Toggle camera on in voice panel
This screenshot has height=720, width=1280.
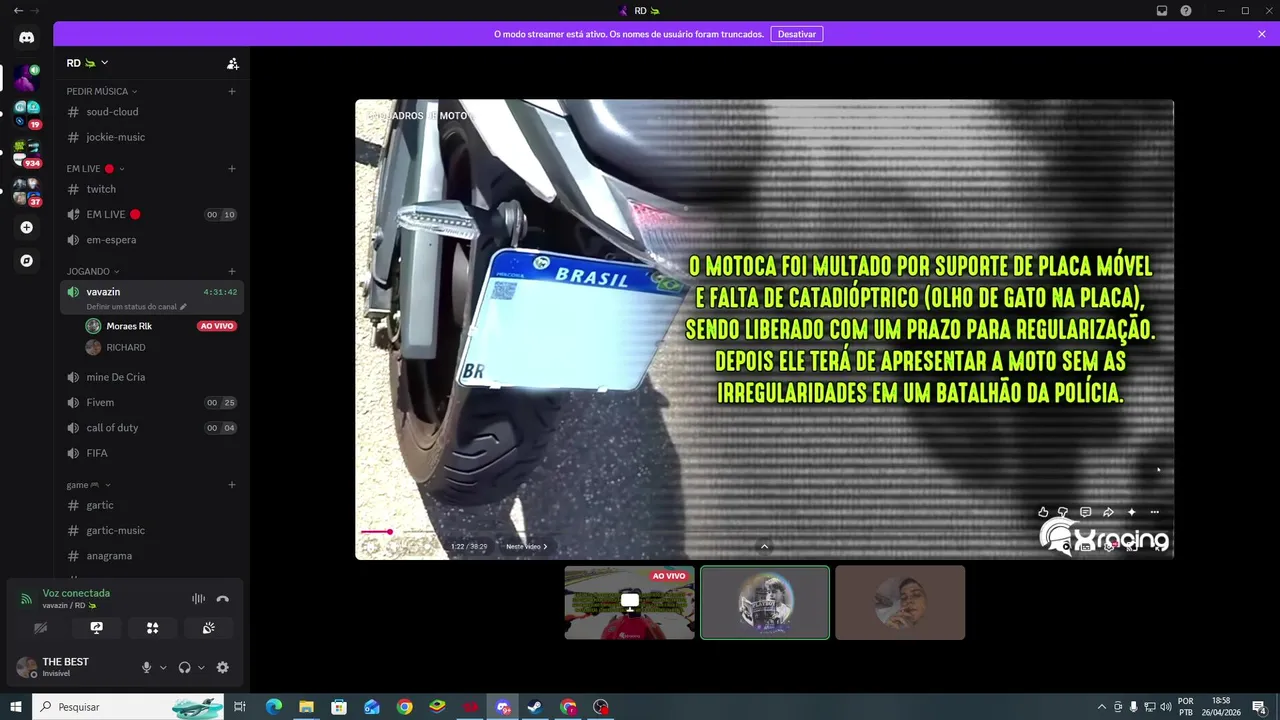pyautogui.click(x=41, y=628)
